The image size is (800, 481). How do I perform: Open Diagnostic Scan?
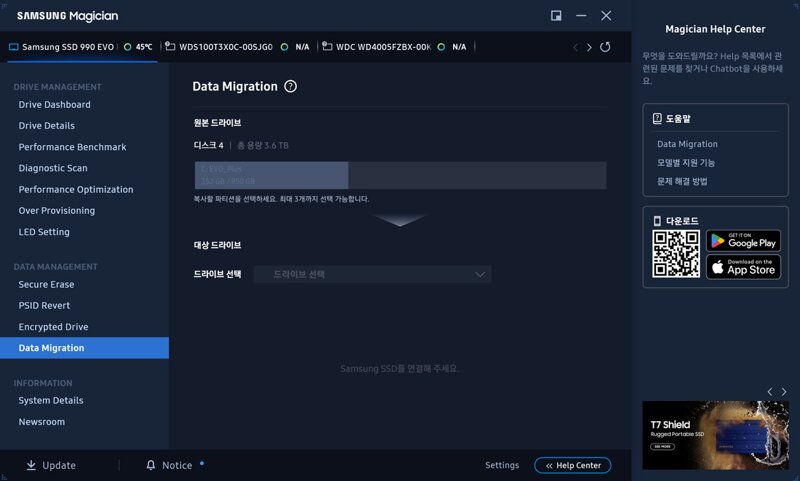click(x=53, y=168)
